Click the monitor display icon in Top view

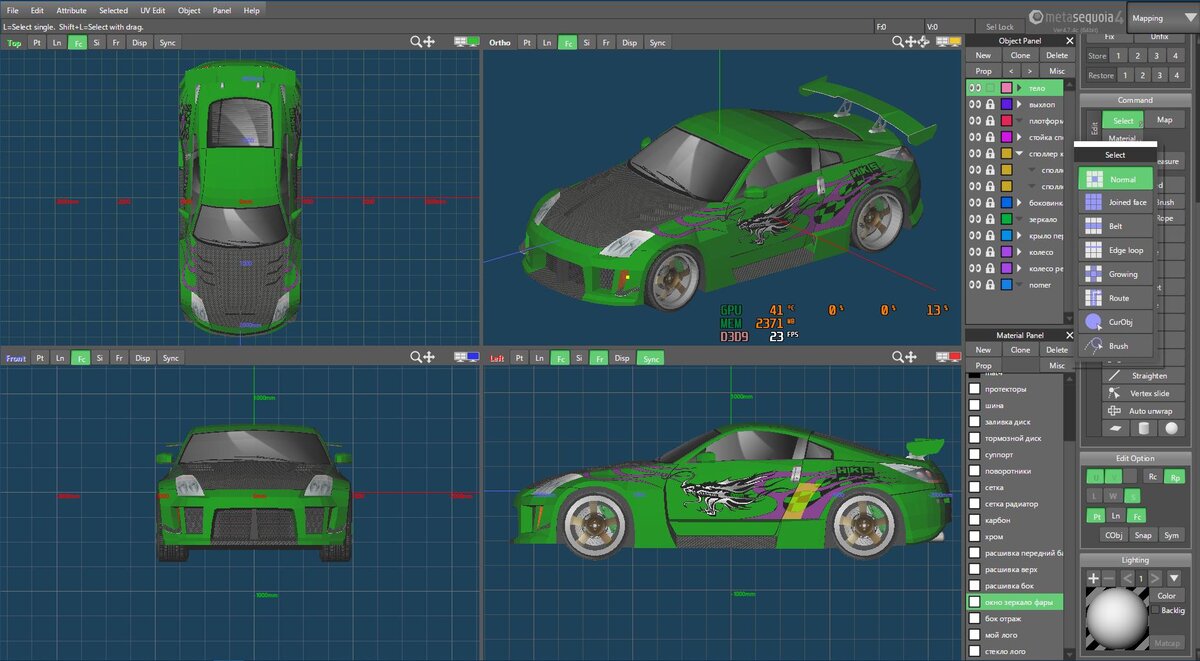[466, 42]
